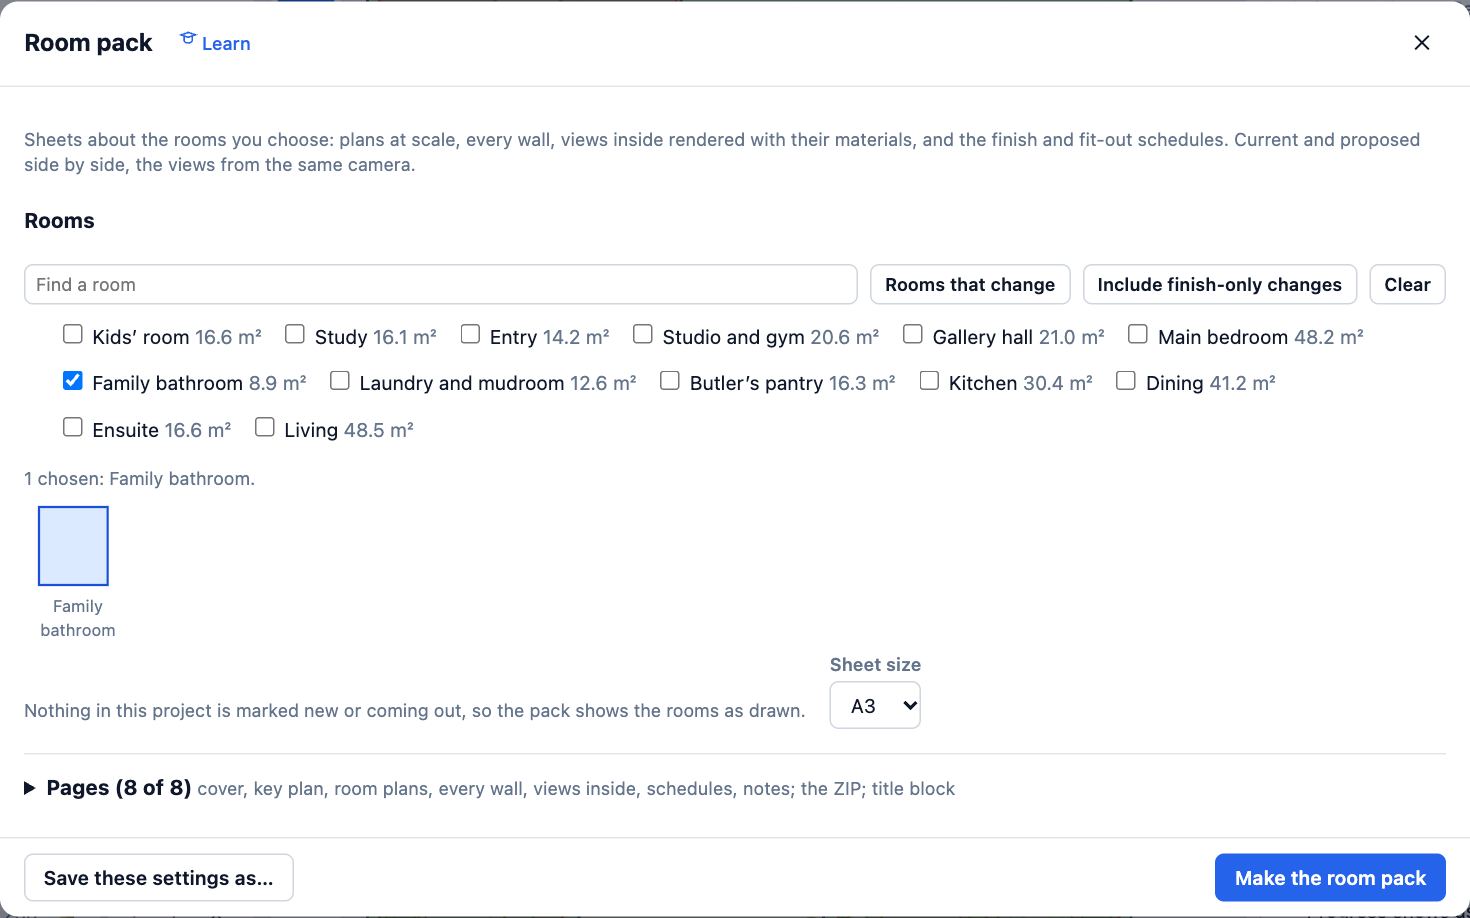Viewport: 1470px width, 918px height.
Task: Tick the Living 48.5 m² checkbox
Action: pyautogui.click(x=265, y=428)
